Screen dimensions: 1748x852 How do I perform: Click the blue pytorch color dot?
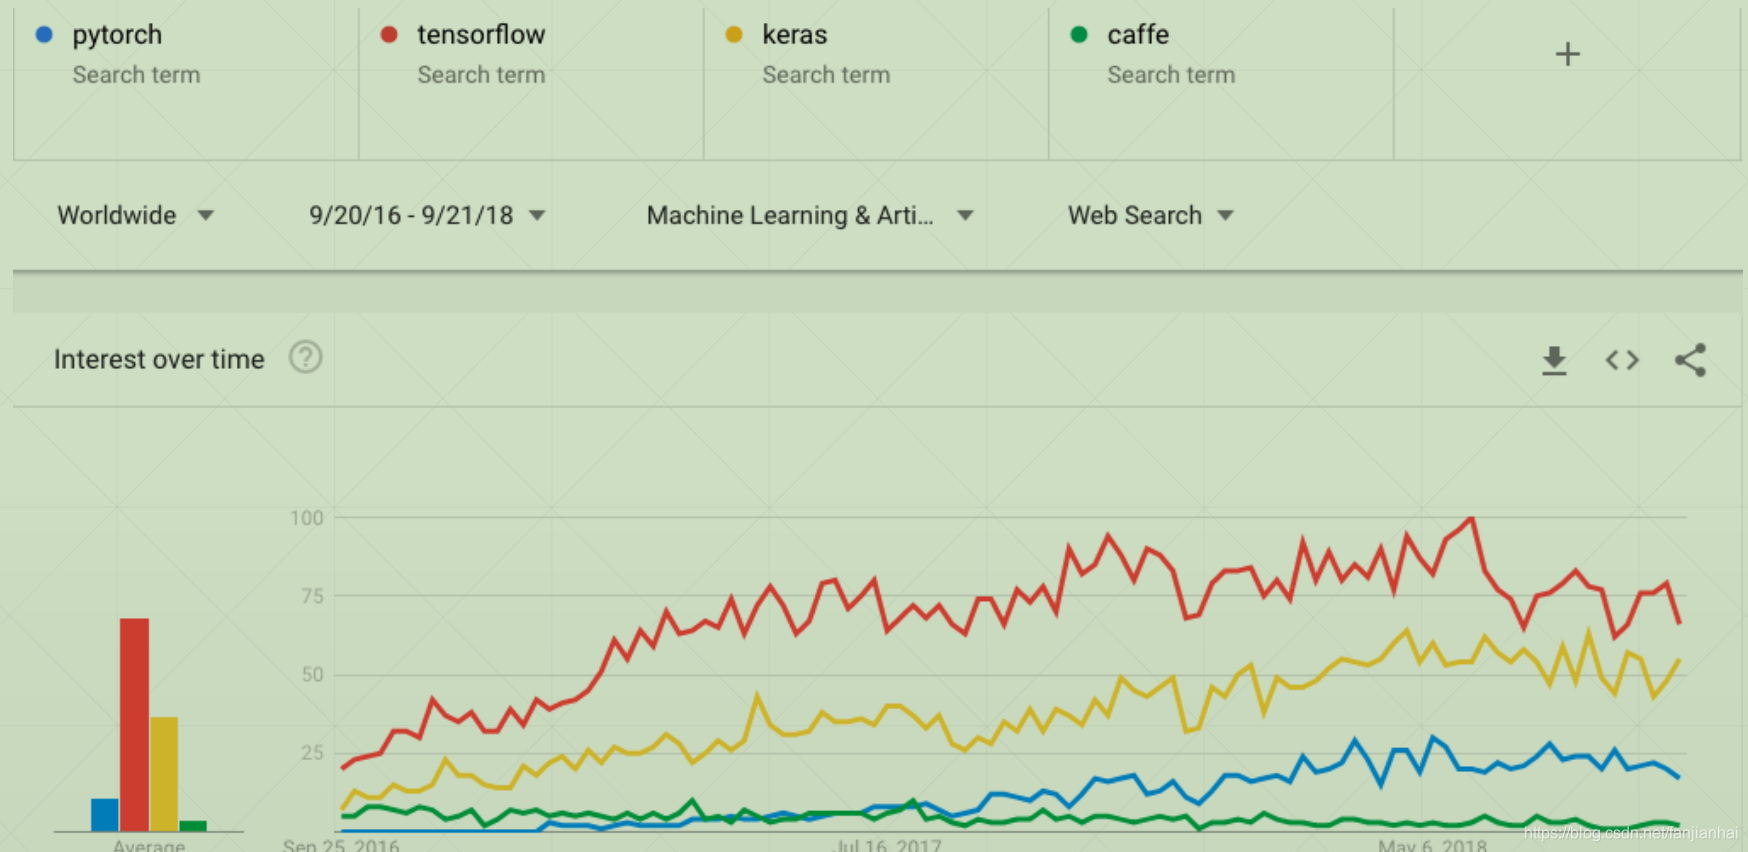44,34
